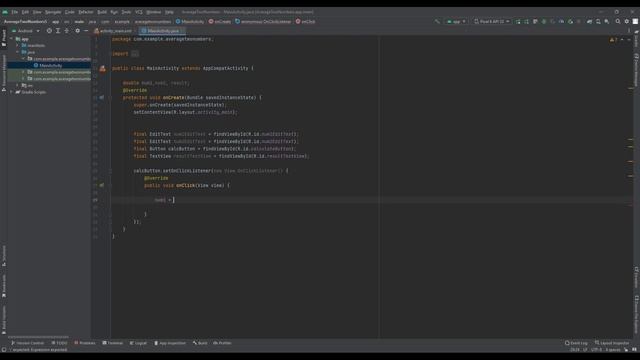Click the Select Opened File target icon

(x=49, y=31)
